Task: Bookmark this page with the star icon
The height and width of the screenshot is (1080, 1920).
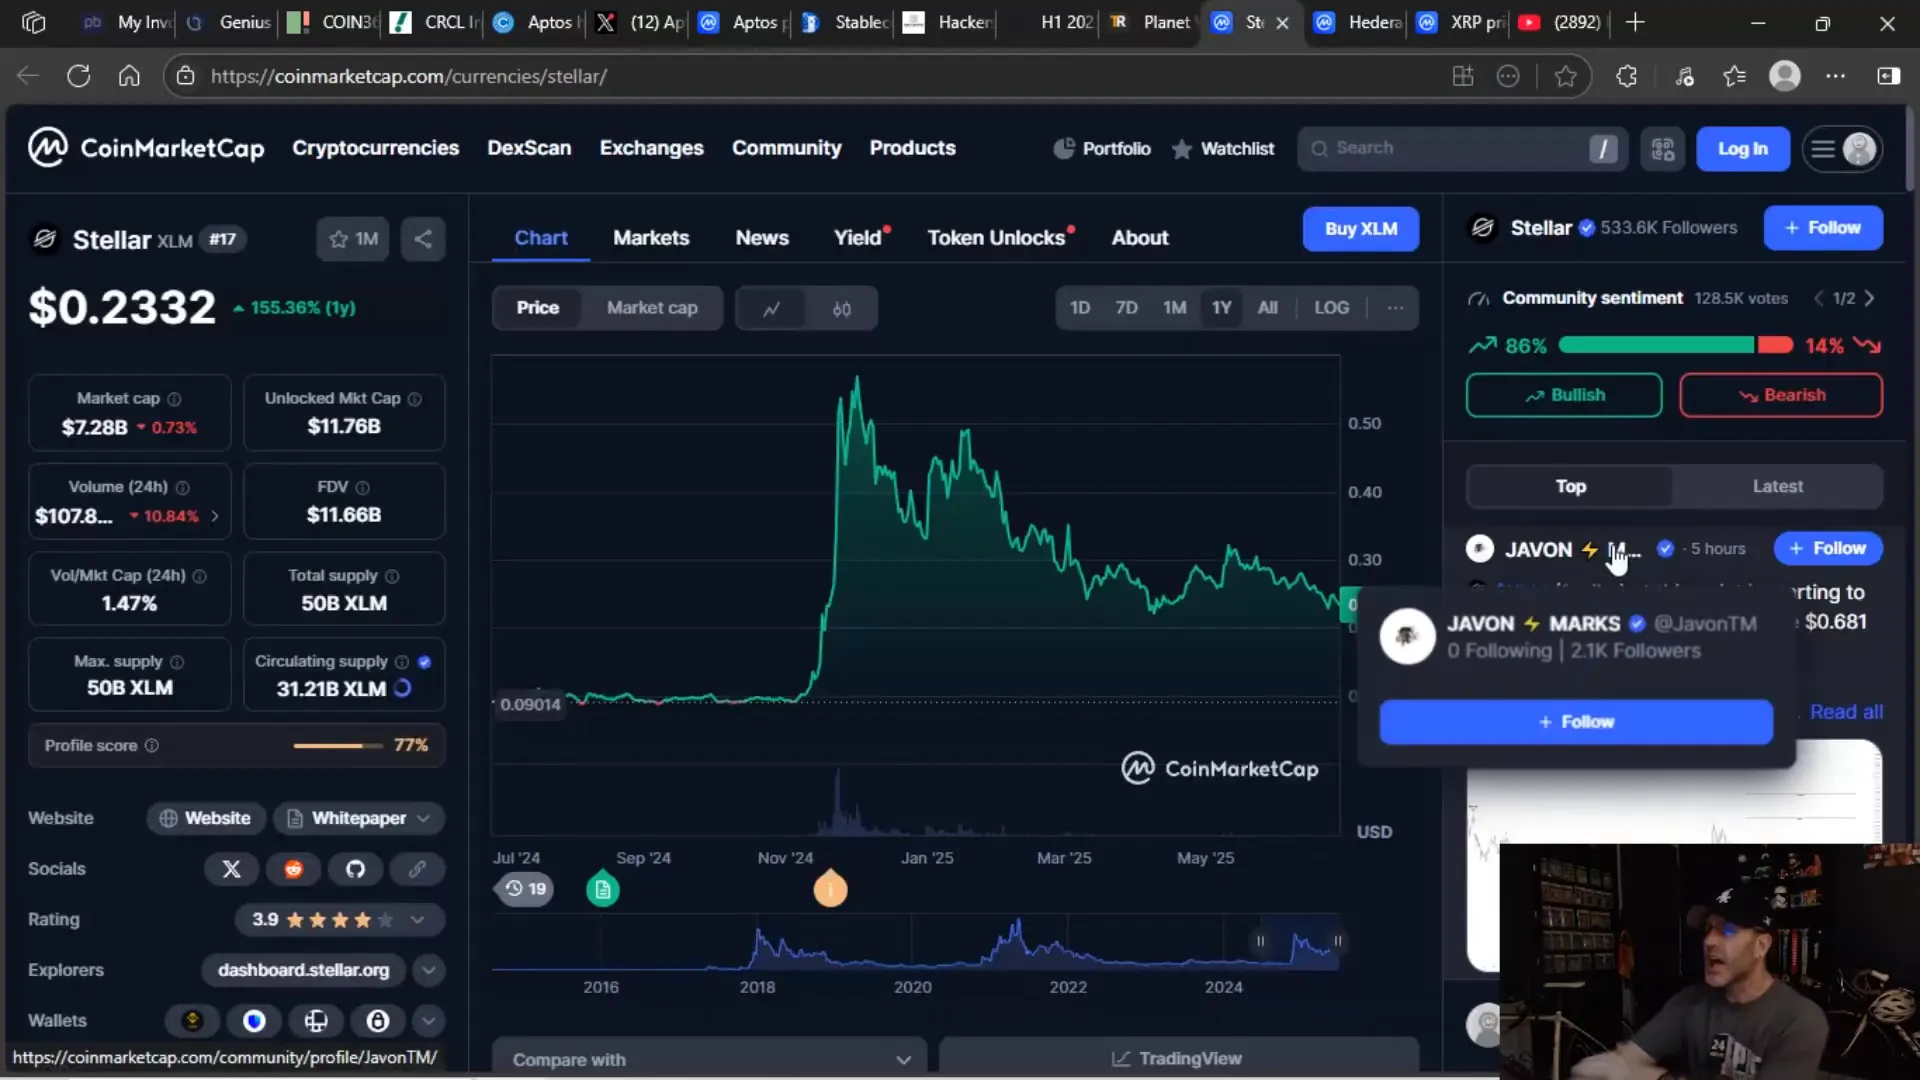Action: click(1566, 76)
